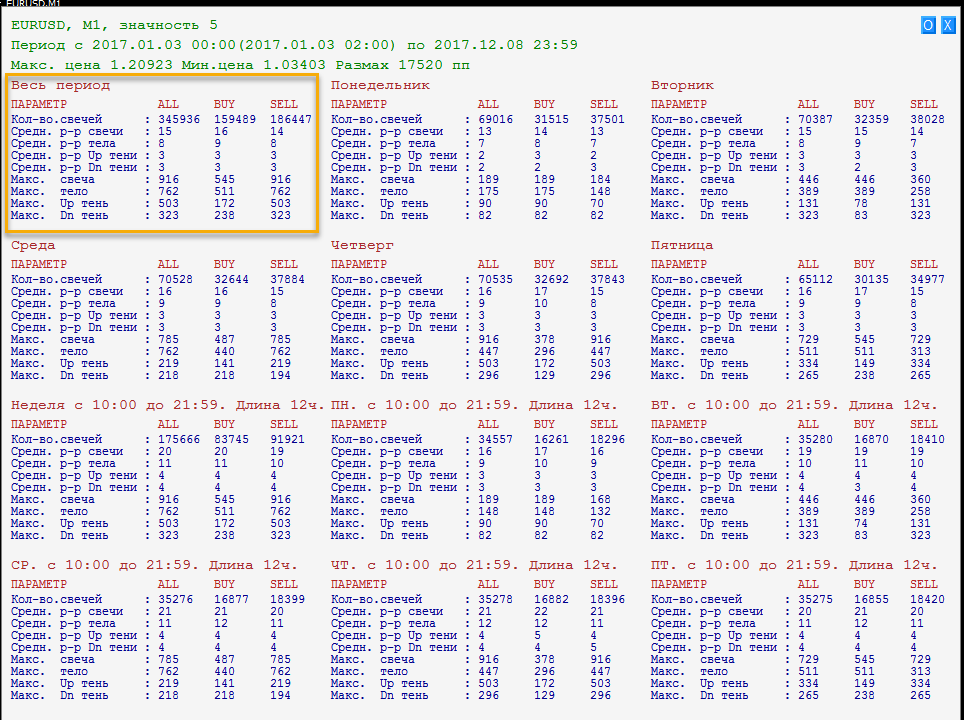The width and height of the screenshot is (964, 720).
Task: Select the 'Четверг' section heading
Action: point(362,245)
